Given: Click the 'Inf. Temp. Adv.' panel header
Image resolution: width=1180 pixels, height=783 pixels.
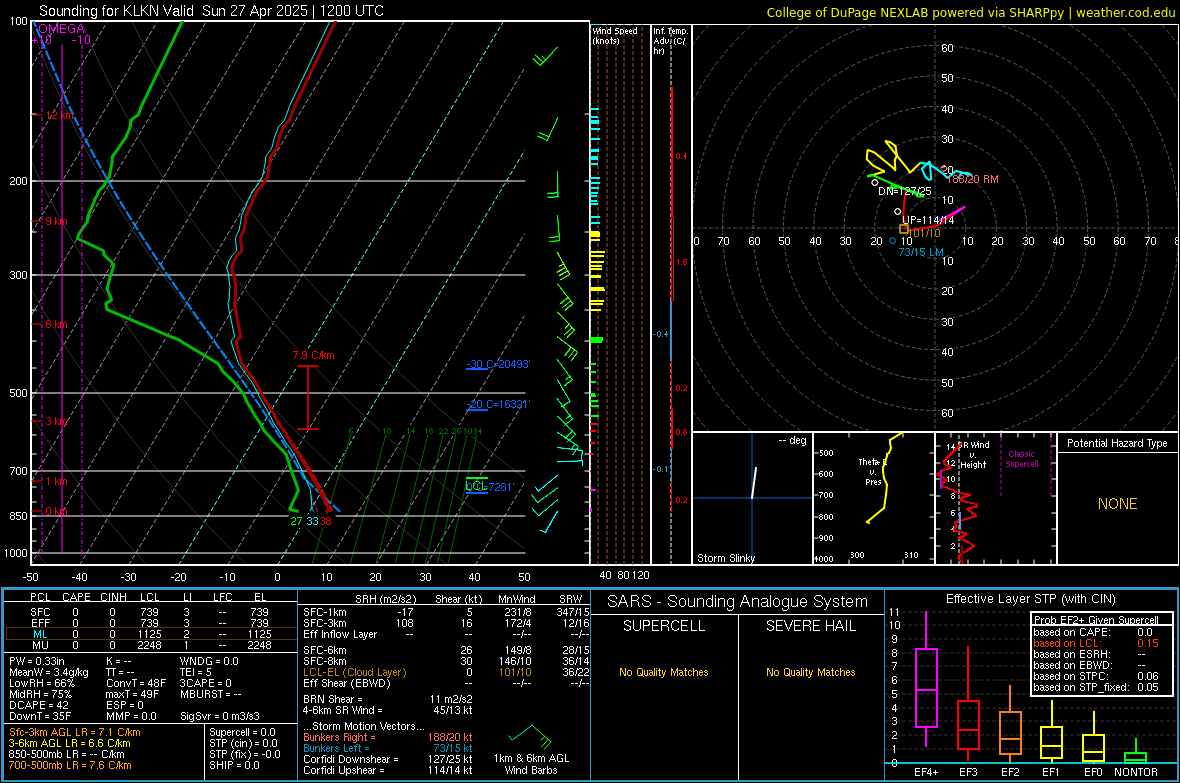Looking at the screenshot, I should pyautogui.click(x=670, y=41).
